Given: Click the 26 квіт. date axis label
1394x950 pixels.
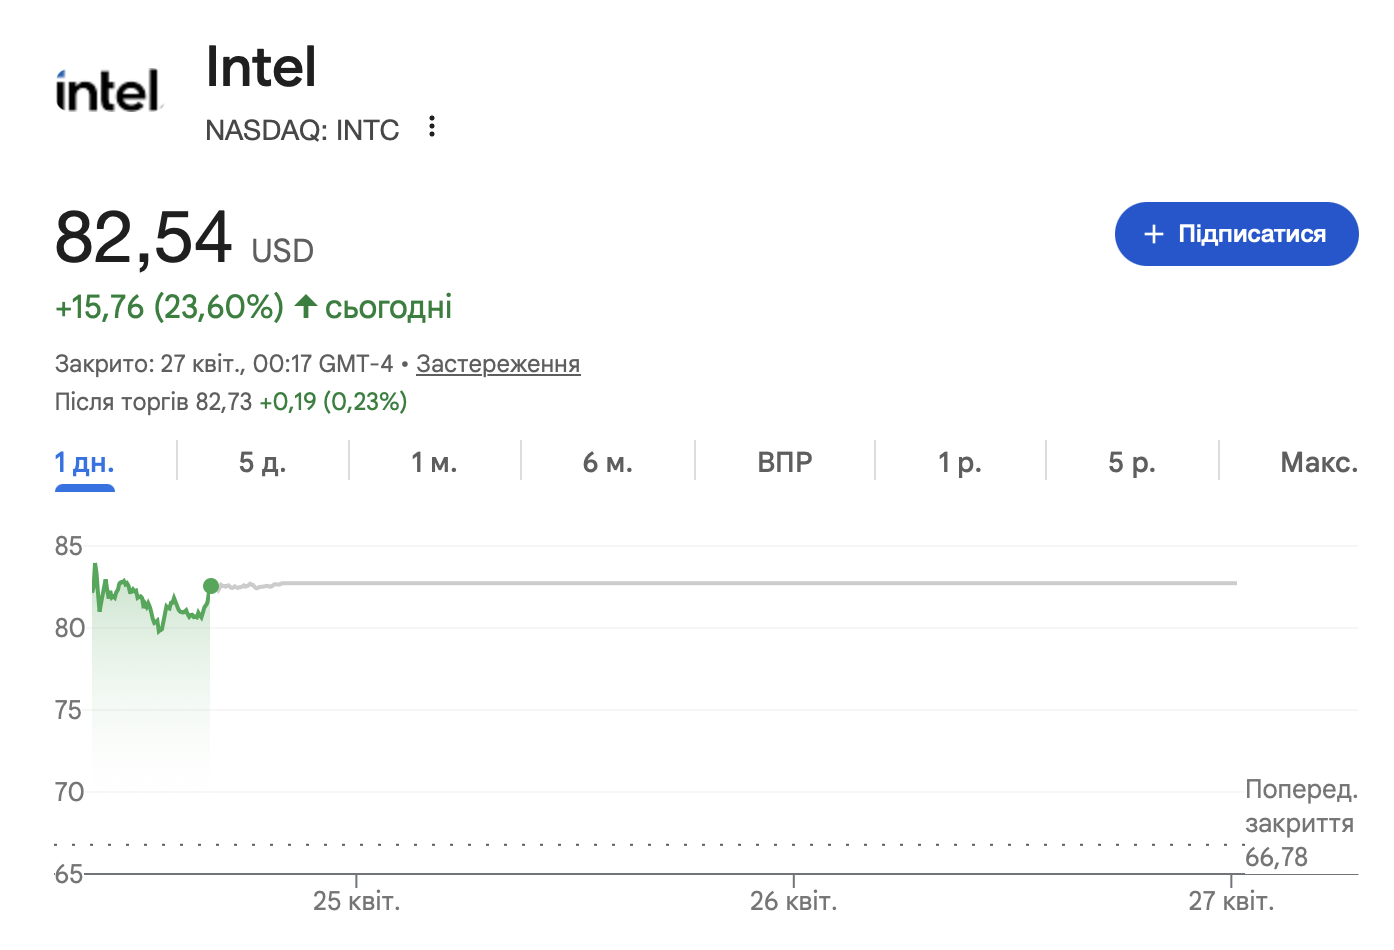Looking at the screenshot, I should click(793, 902).
